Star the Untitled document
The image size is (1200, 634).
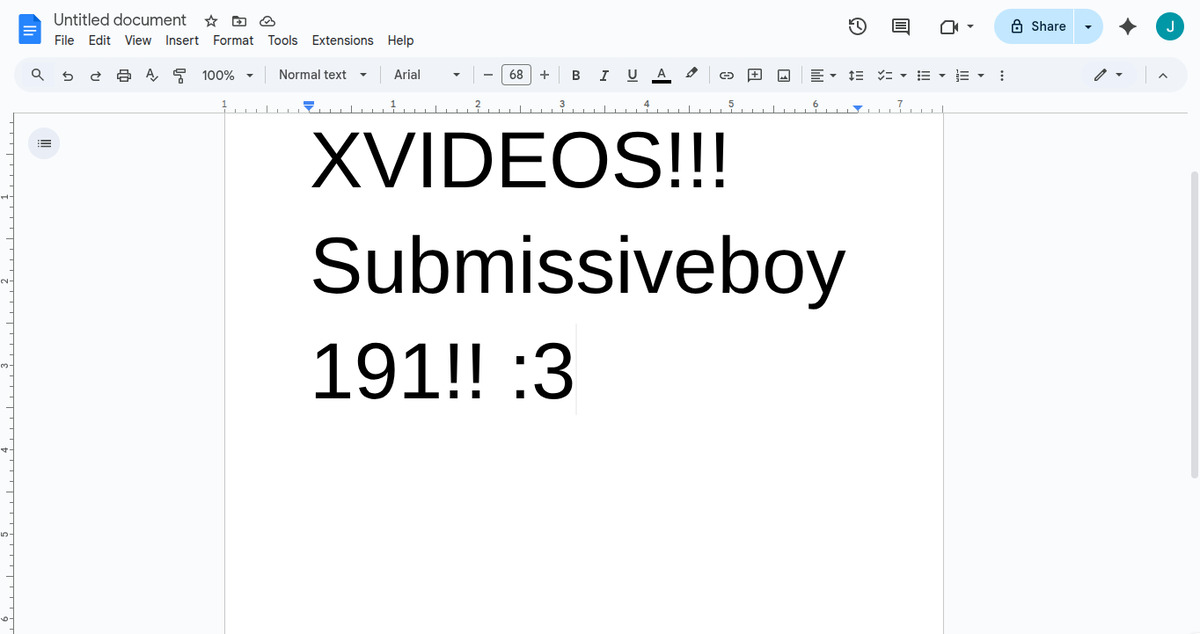pos(211,21)
